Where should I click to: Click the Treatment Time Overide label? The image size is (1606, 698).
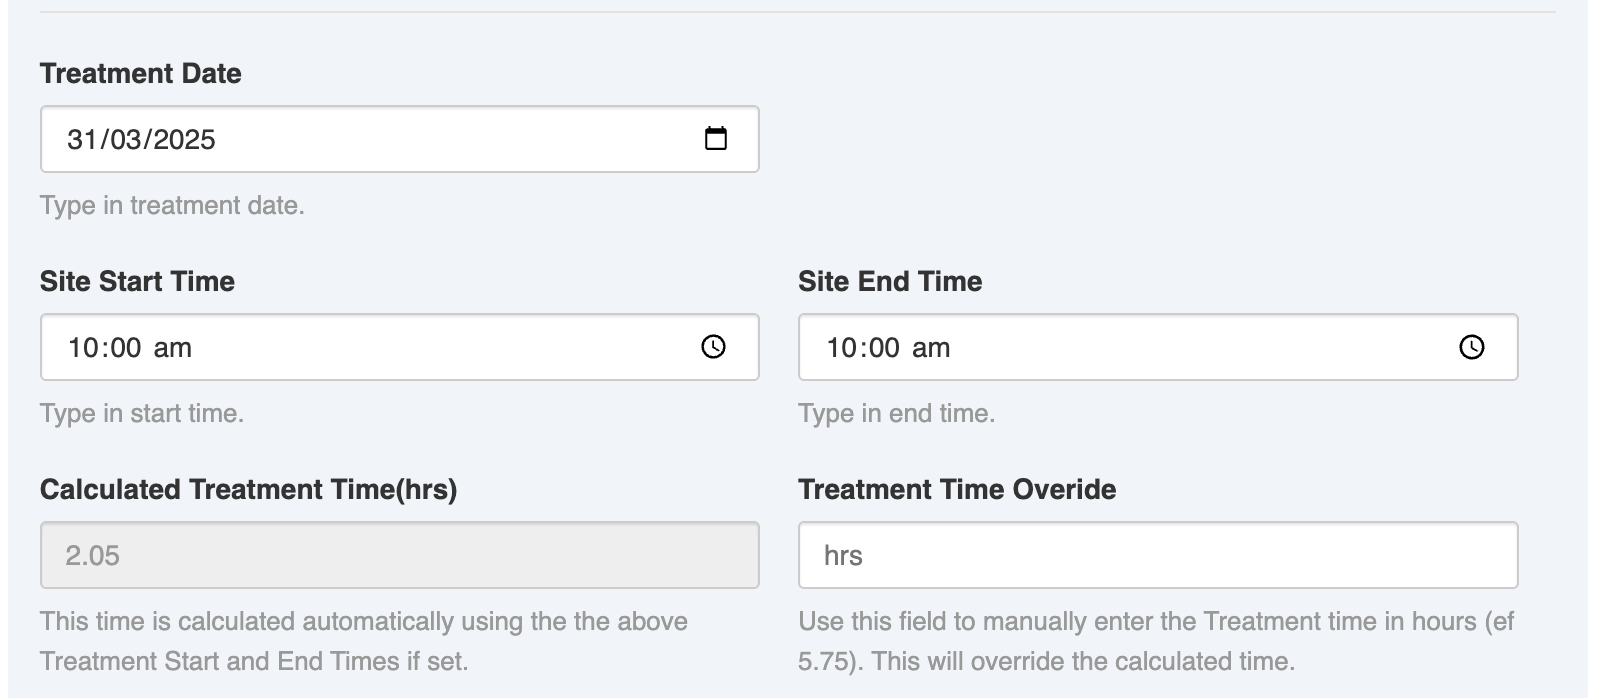[956, 490]
